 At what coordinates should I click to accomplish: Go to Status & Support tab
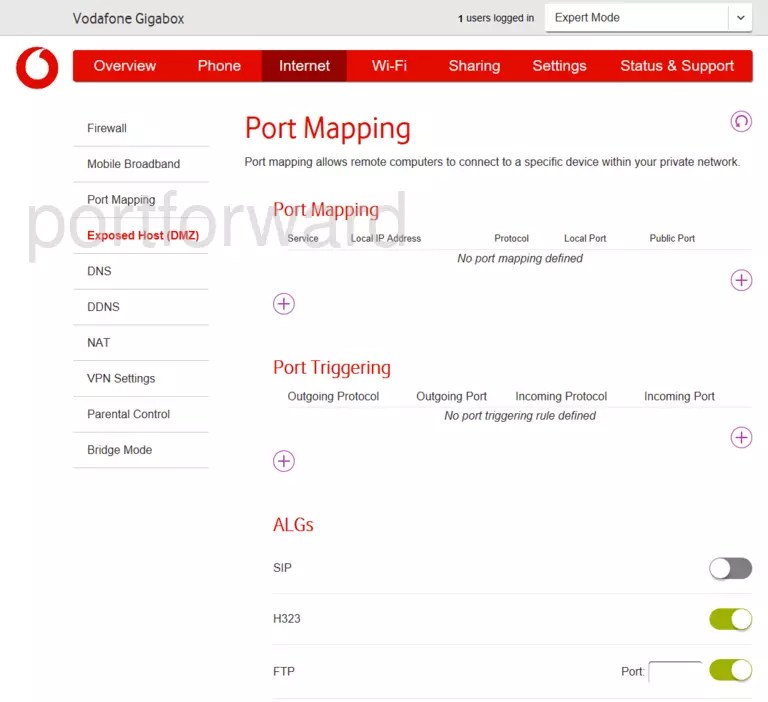677,66
